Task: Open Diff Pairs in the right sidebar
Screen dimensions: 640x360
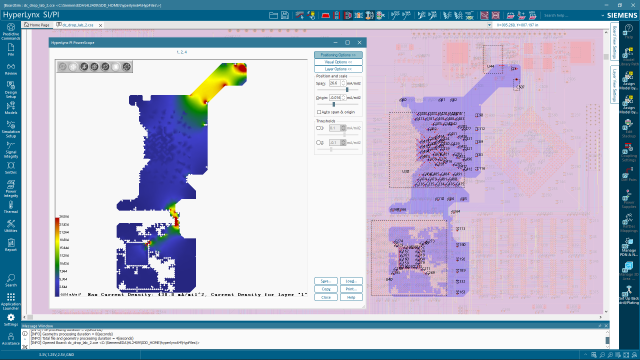Action: pos(629,175)
